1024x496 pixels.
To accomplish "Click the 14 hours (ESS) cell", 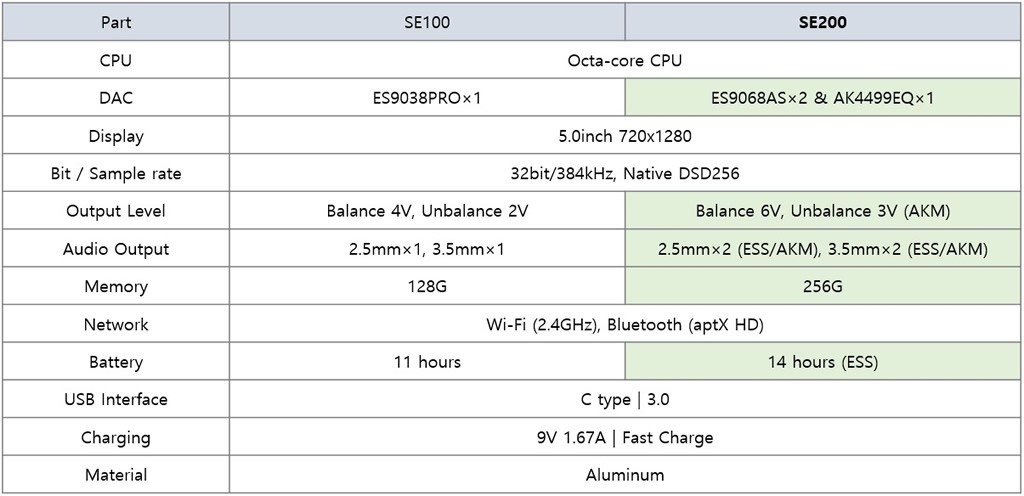I will click(x=823, y=362).
